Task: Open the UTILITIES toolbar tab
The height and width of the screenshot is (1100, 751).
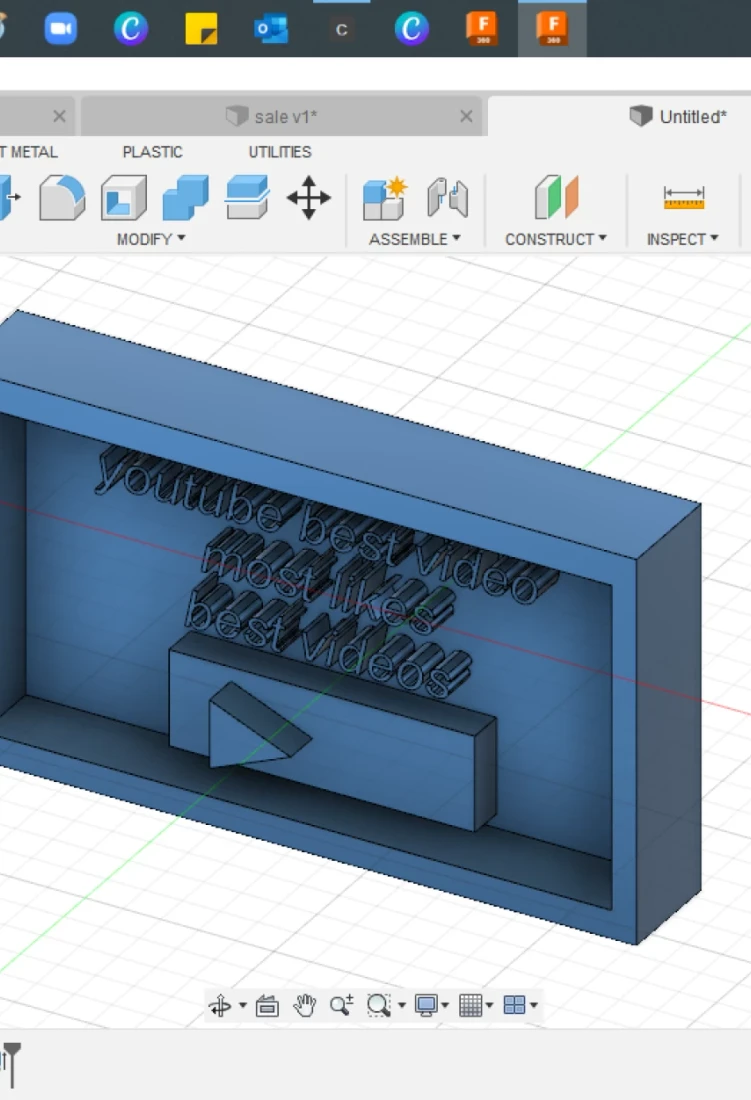Action: [x=280, y=152]
